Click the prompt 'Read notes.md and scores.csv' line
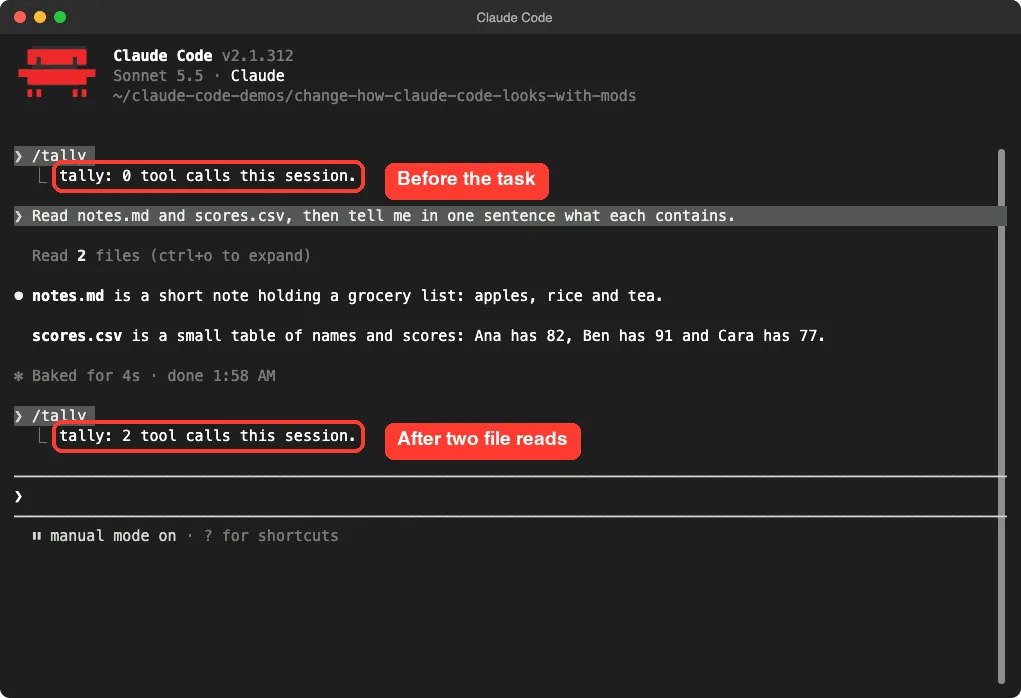 (510, 216)
